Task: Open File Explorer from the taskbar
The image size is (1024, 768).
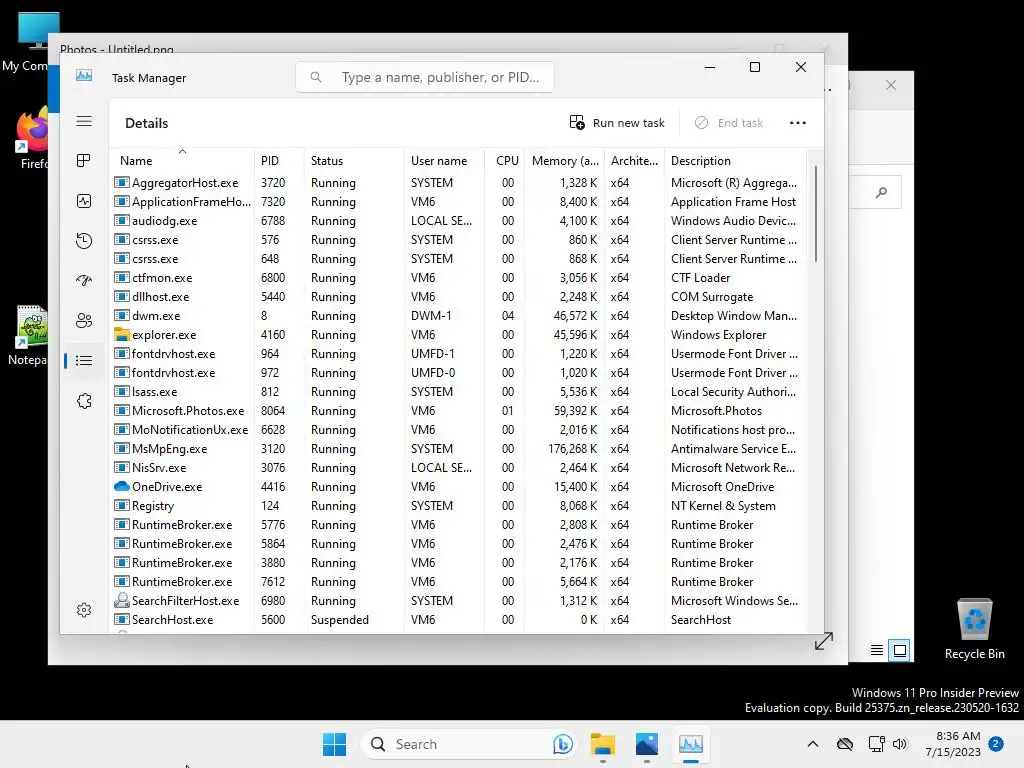Action: [603, 744]
